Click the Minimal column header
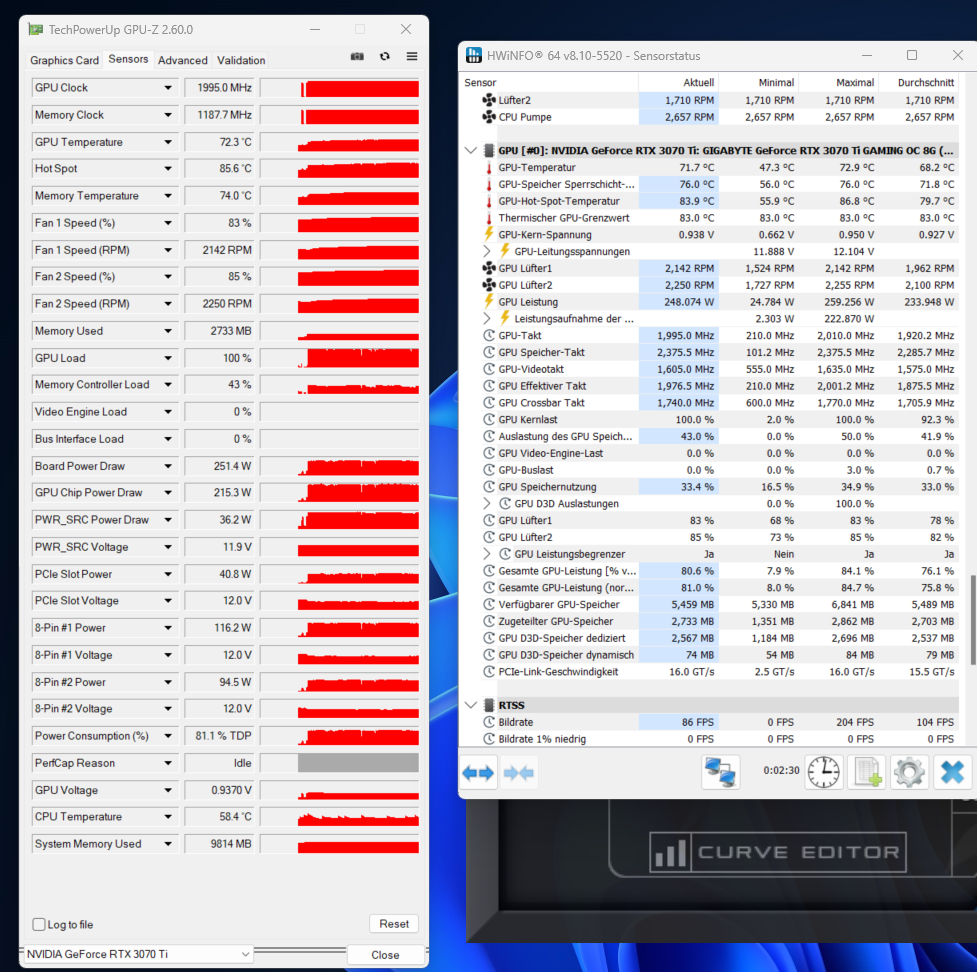This screenshot has width=977, height=972. 758,82
